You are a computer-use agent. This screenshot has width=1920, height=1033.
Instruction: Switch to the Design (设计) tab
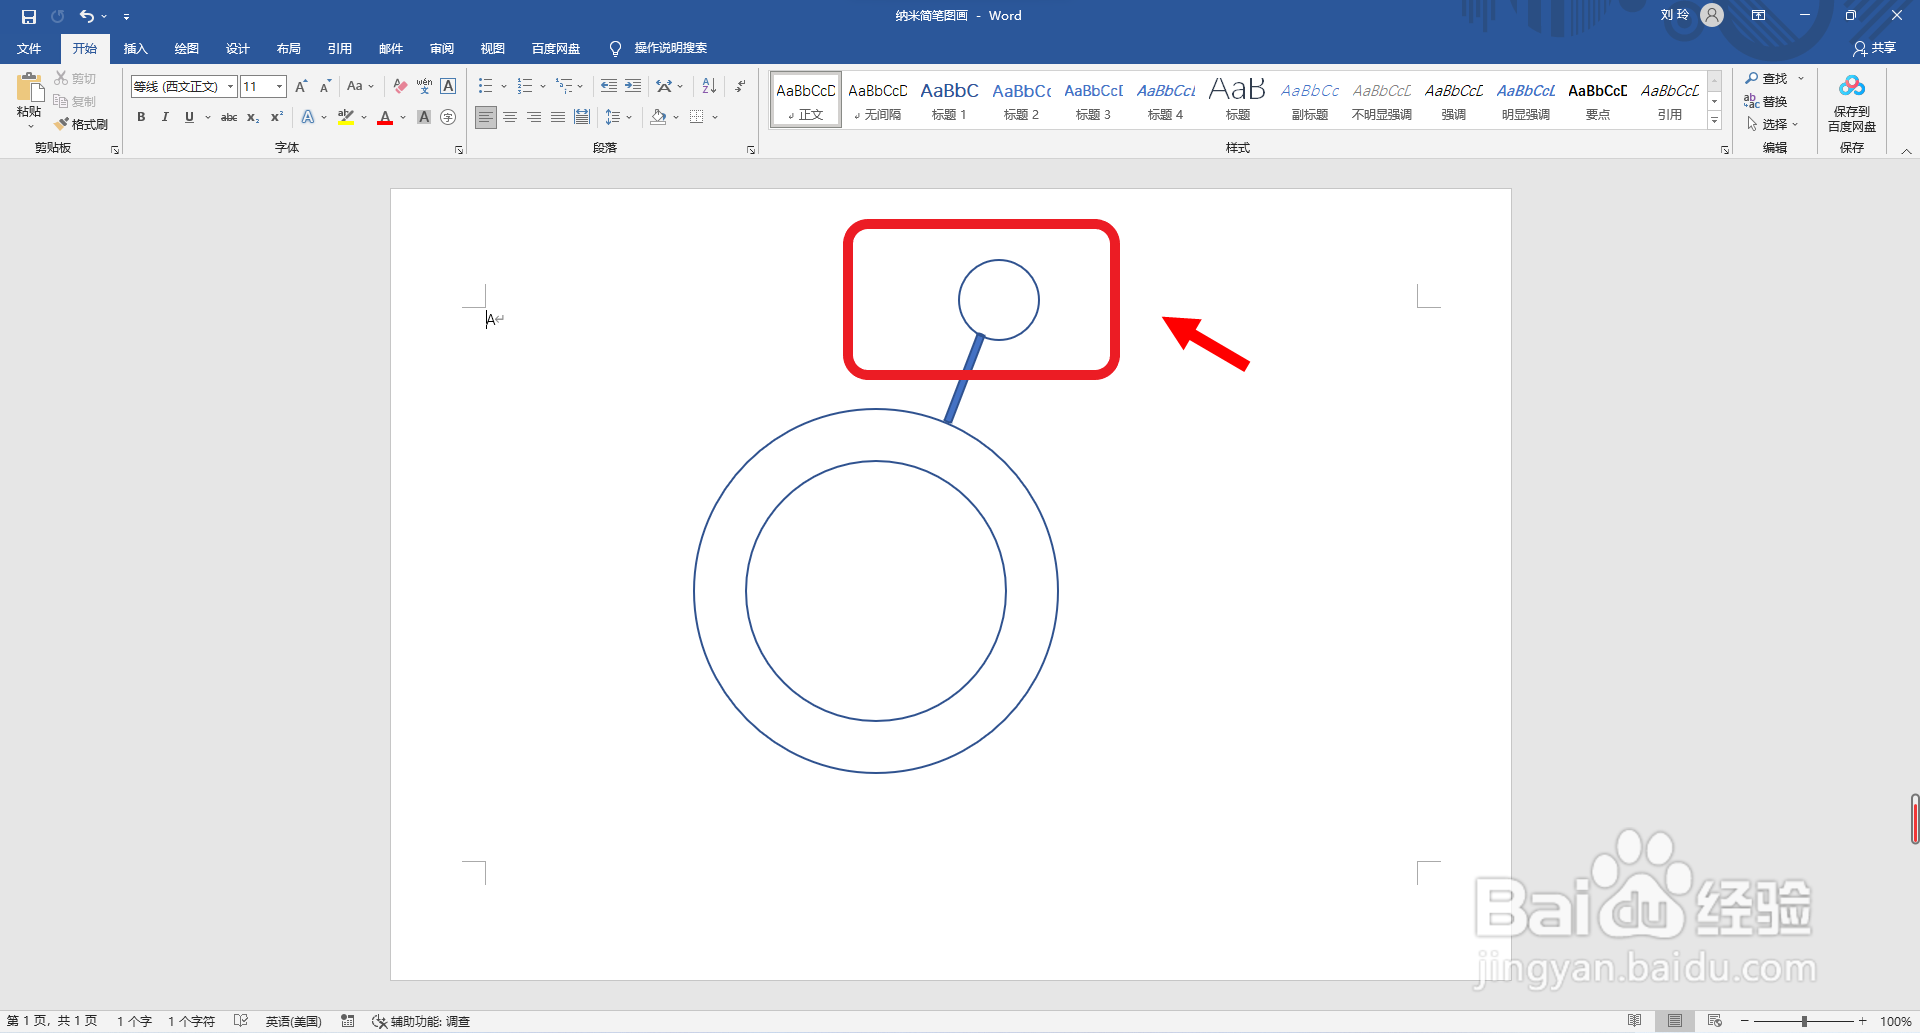[238, 48]
